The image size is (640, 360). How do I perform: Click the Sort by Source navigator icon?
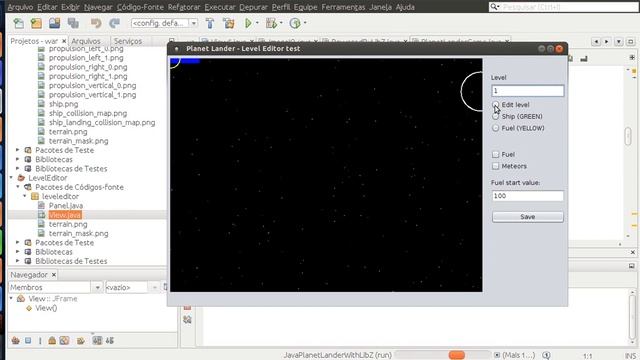click(x=110, y=340)
